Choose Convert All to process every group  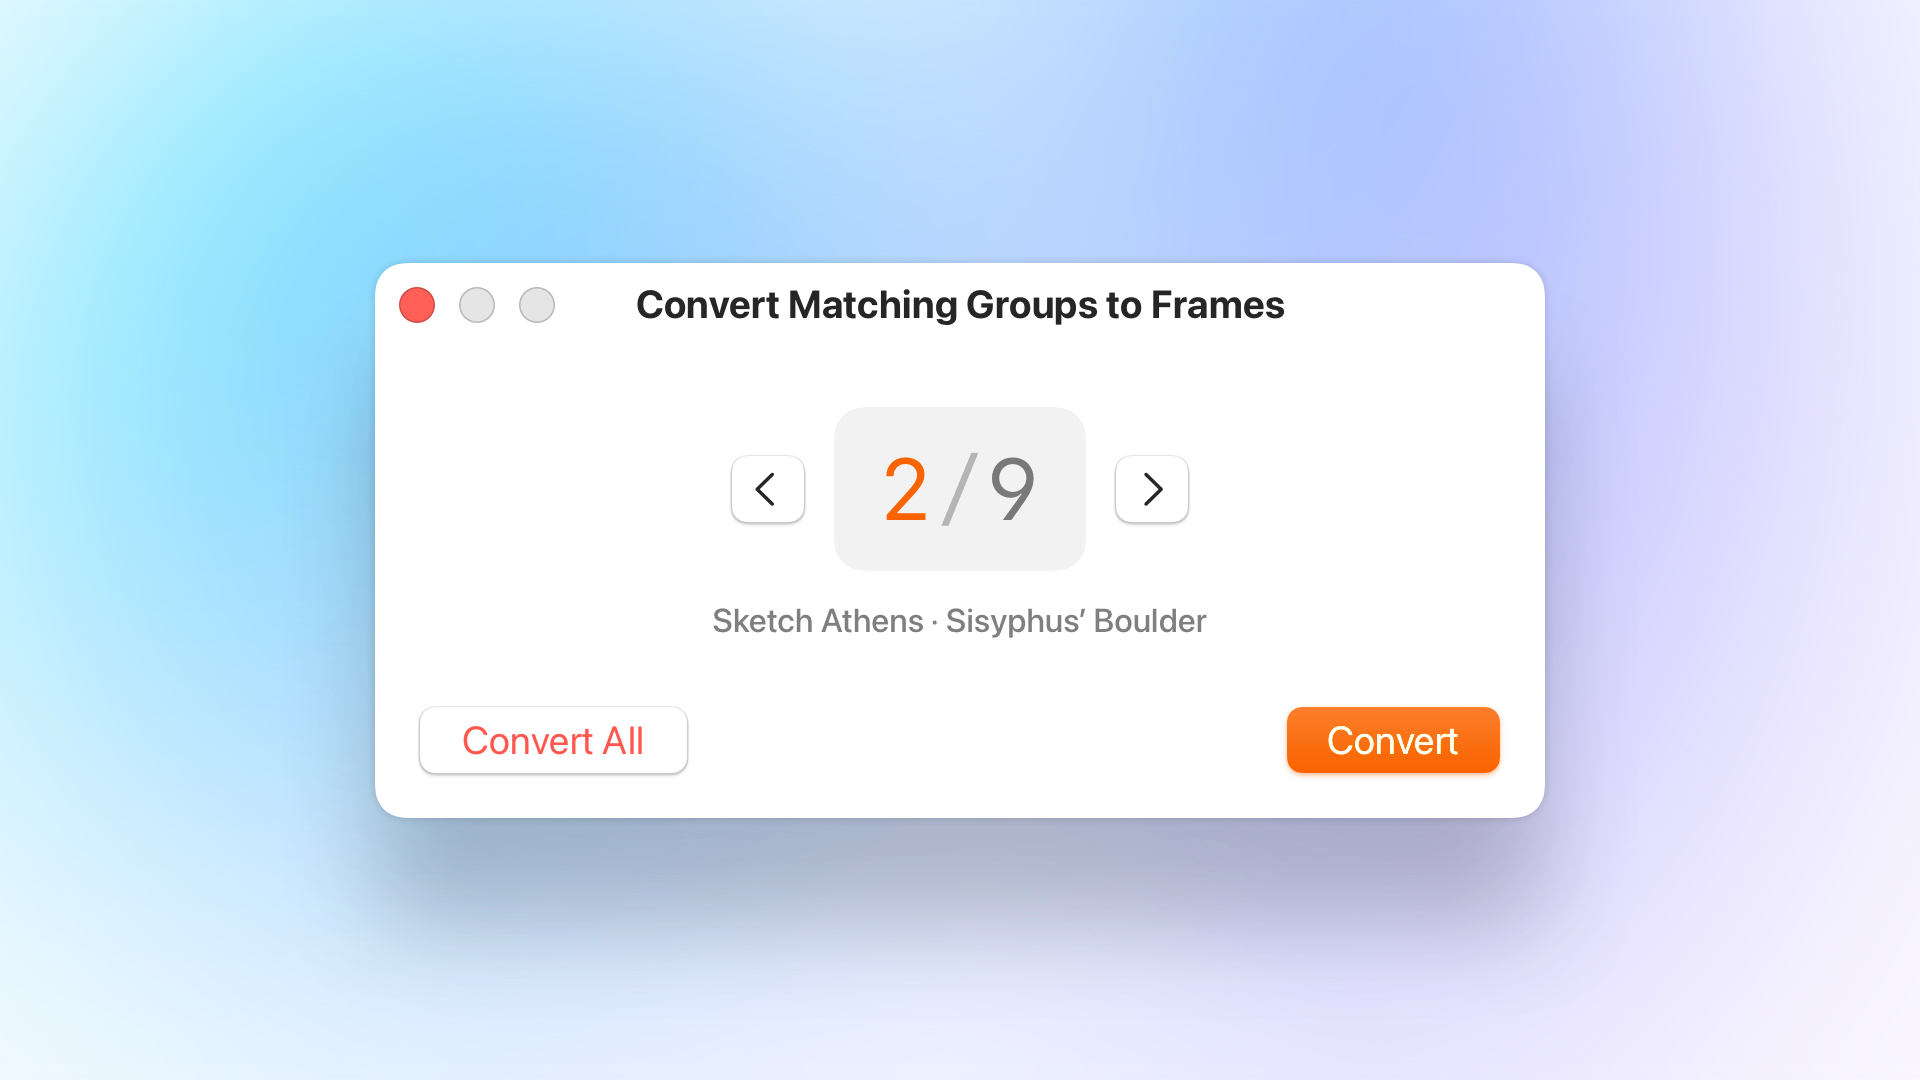click(x=553, y=740)
